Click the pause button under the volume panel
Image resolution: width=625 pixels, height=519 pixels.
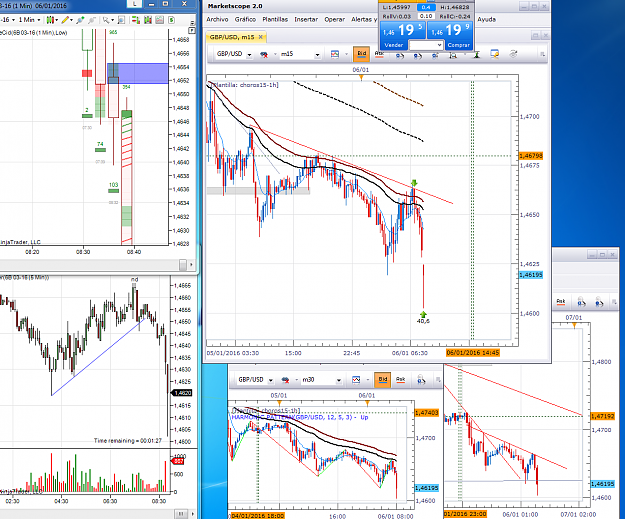pyautogui.click(x=181, y=514)
